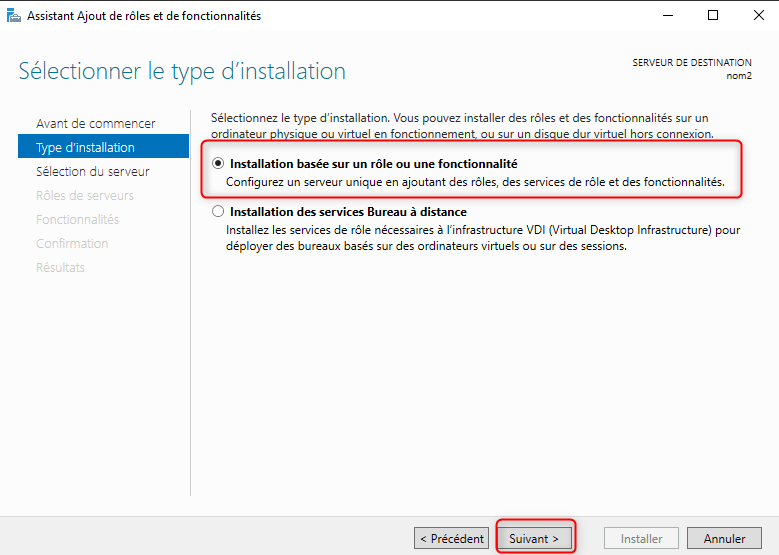This screenshot has width=779, height=555.
Task: Click the wizard icon in title bar
Action: [x=14, y=16]
